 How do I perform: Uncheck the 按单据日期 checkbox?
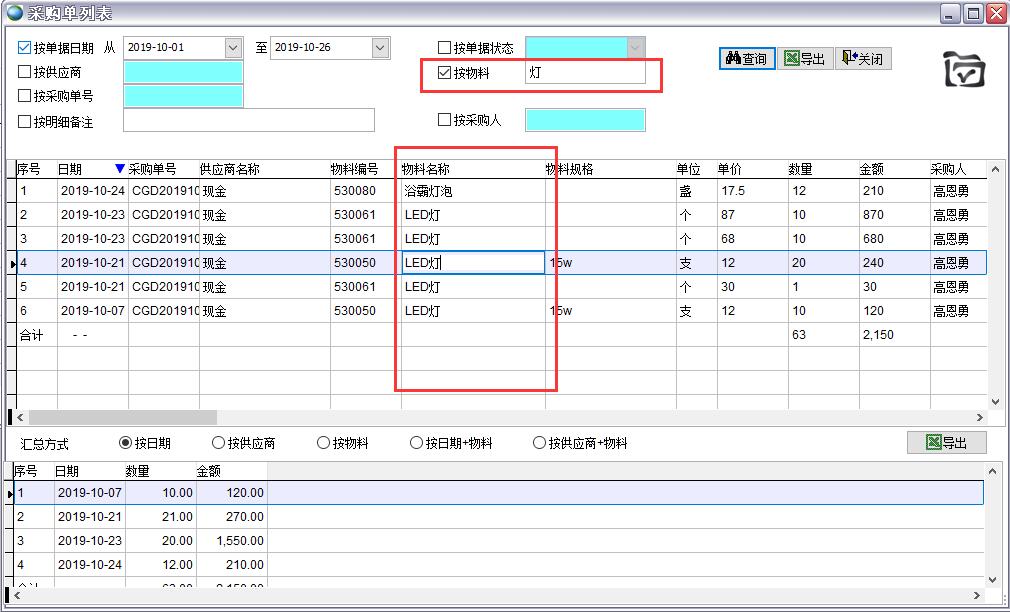[x=25, y=48]
